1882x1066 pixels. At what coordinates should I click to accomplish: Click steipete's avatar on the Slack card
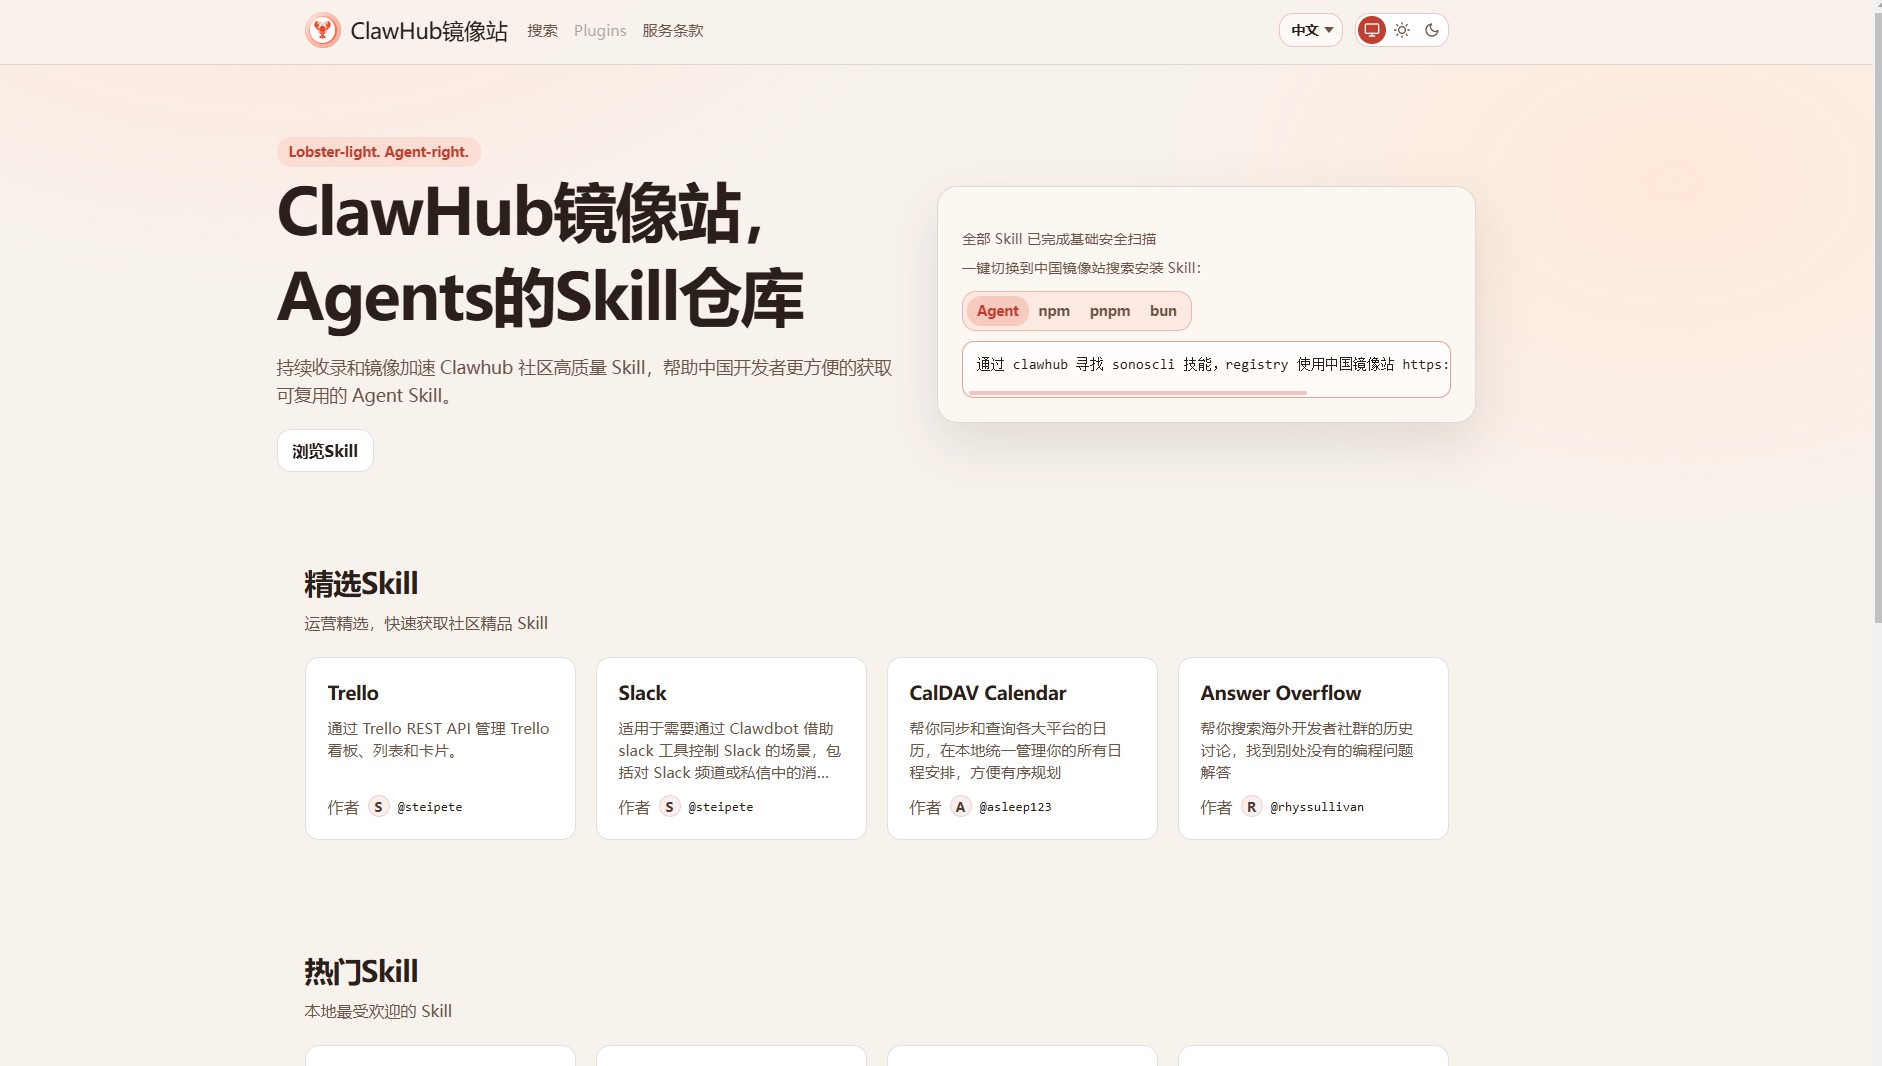click(669, 806)
